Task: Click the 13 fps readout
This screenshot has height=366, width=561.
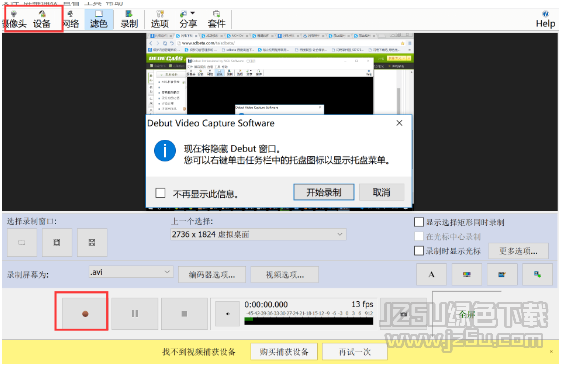Action: click(x=362, y=304)
